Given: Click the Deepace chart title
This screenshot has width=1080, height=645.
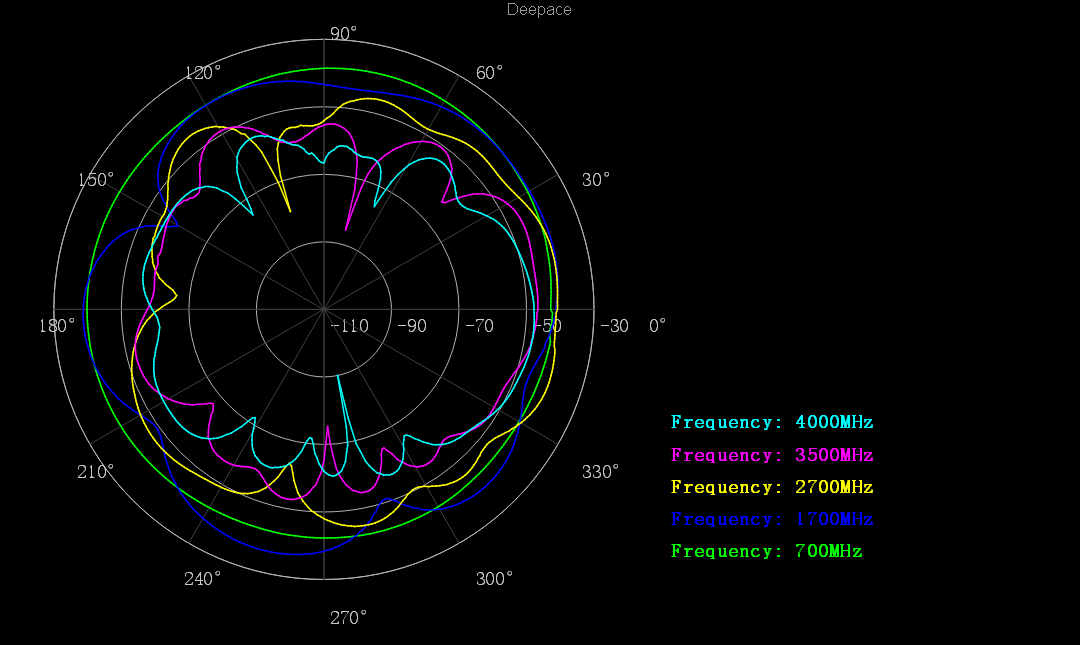Looking at the screenshot, I should click(x=539, y=10).
